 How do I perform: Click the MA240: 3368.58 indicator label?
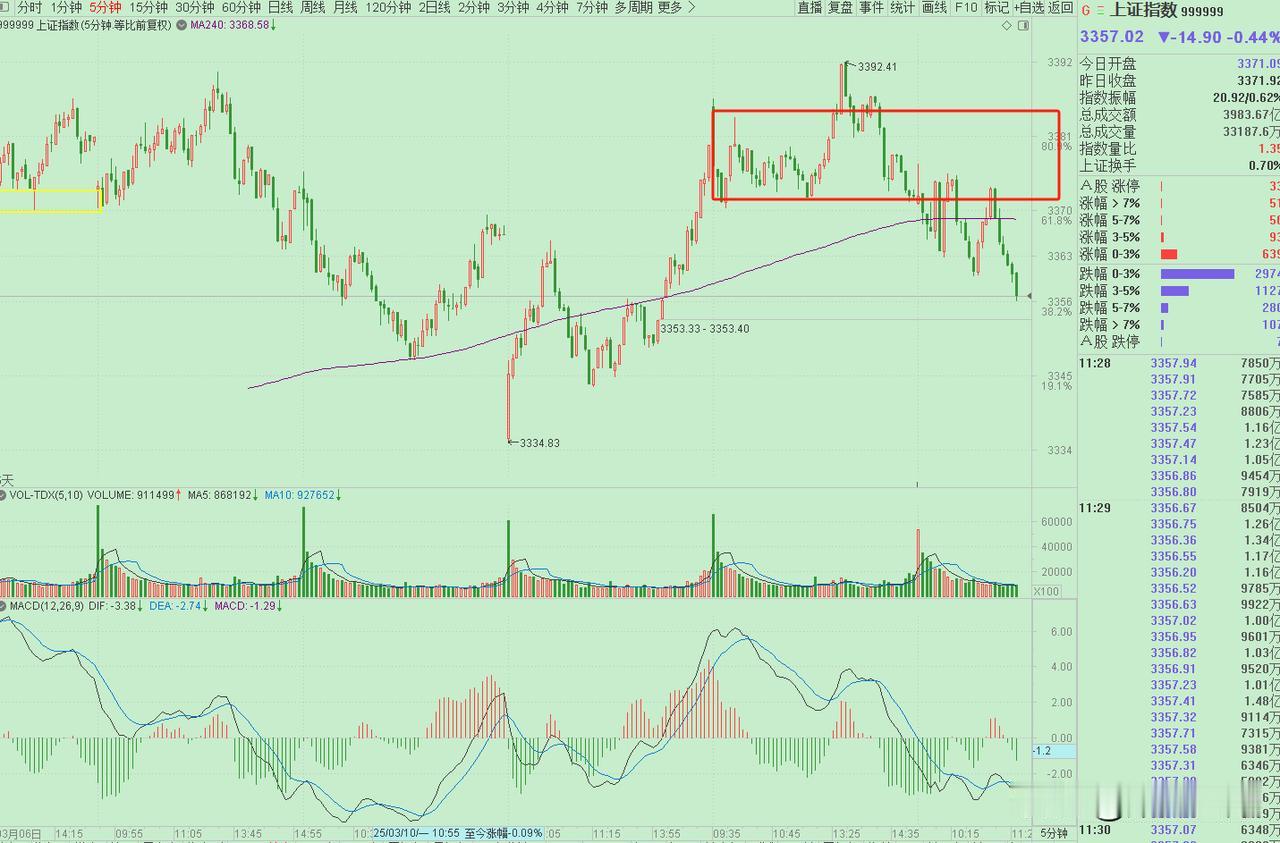pyautogui.click(x=230, y=25)
